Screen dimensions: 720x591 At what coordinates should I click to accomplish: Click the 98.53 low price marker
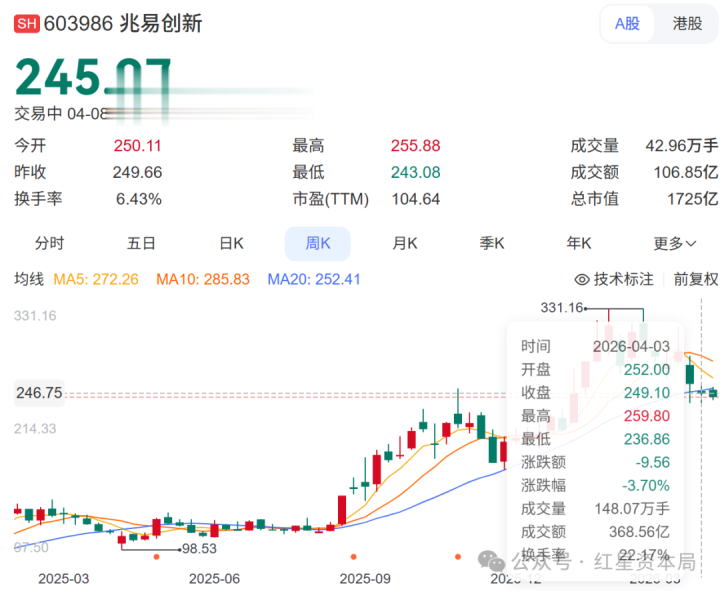pos(199,549)
